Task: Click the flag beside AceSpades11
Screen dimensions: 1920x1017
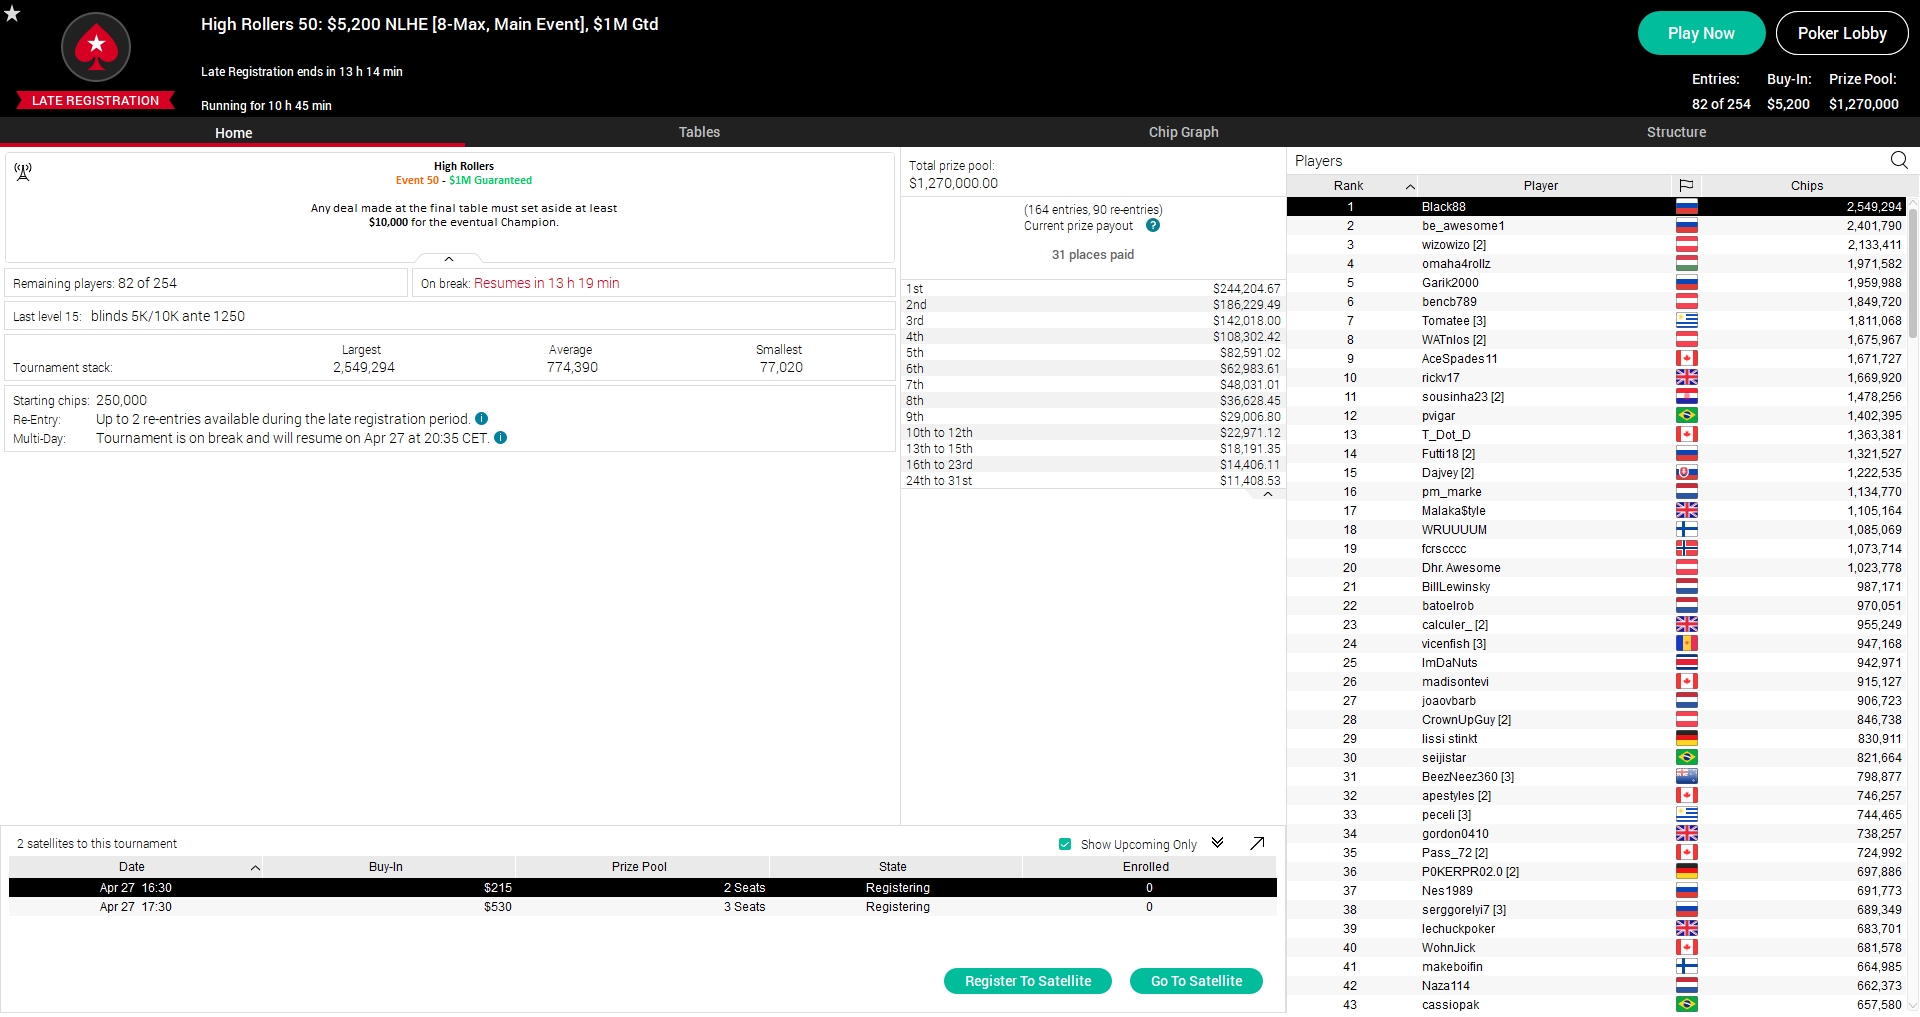Action: click(x=1687, y=359)
